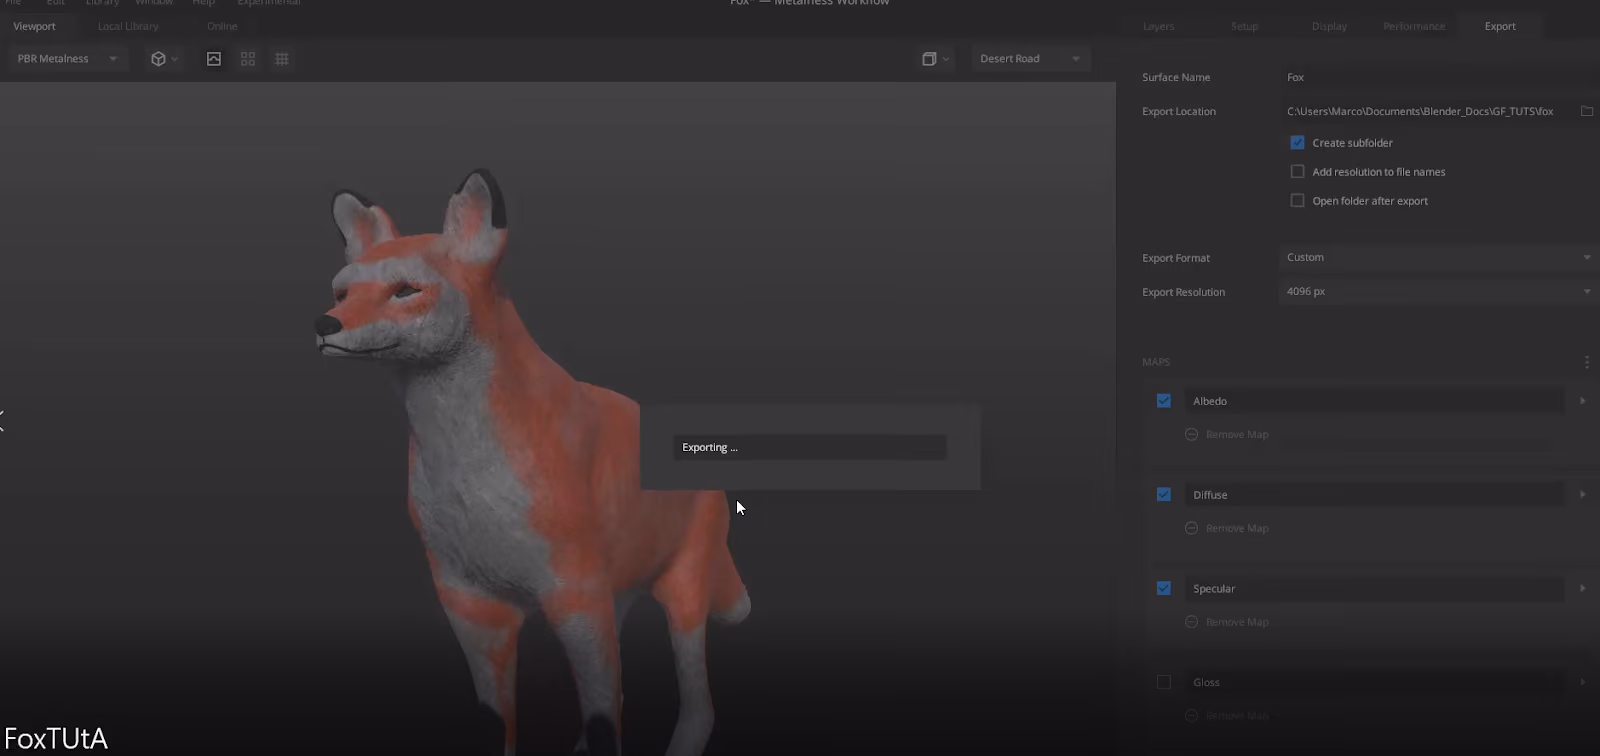The width and height of the screenshot is (1600, 756).
Task: Click the Export Resolution label
Action: [1183, 292]
